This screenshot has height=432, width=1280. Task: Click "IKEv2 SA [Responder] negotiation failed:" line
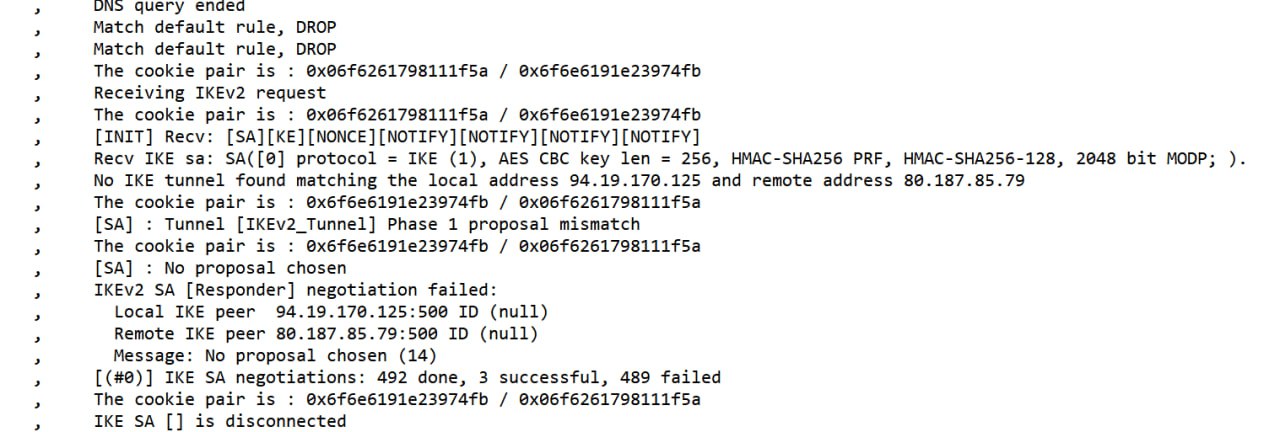click(x=295, y=290)
